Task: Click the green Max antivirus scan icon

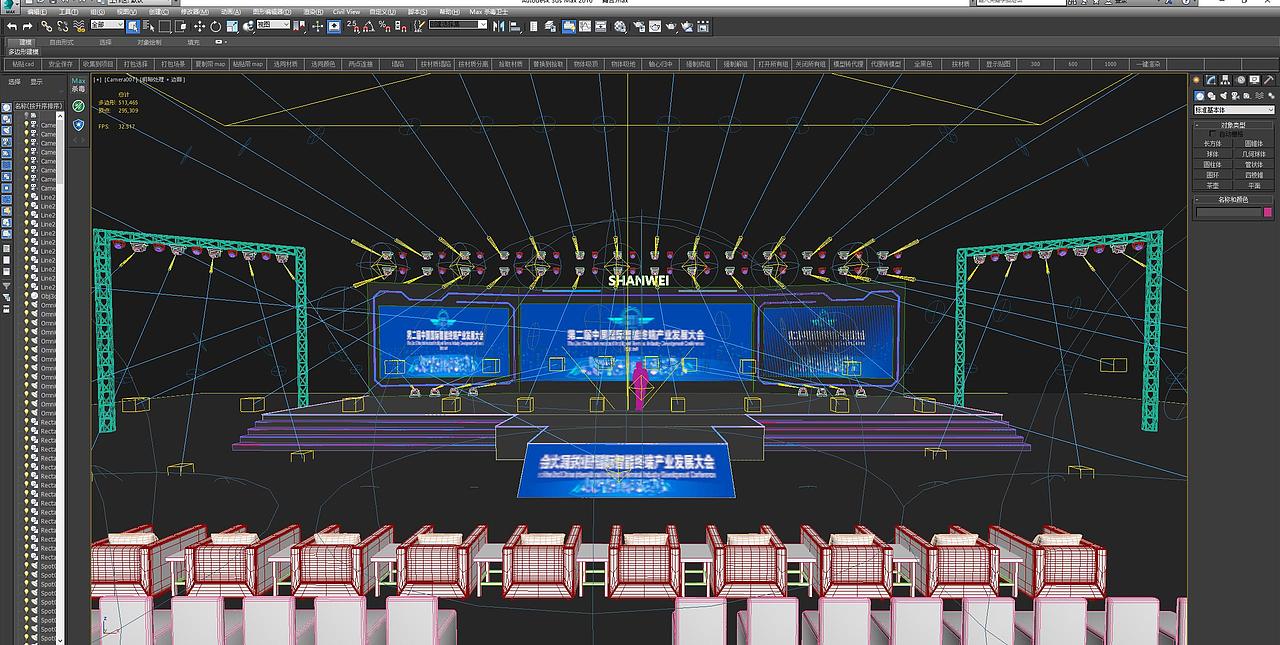Action: click(78, 105)
